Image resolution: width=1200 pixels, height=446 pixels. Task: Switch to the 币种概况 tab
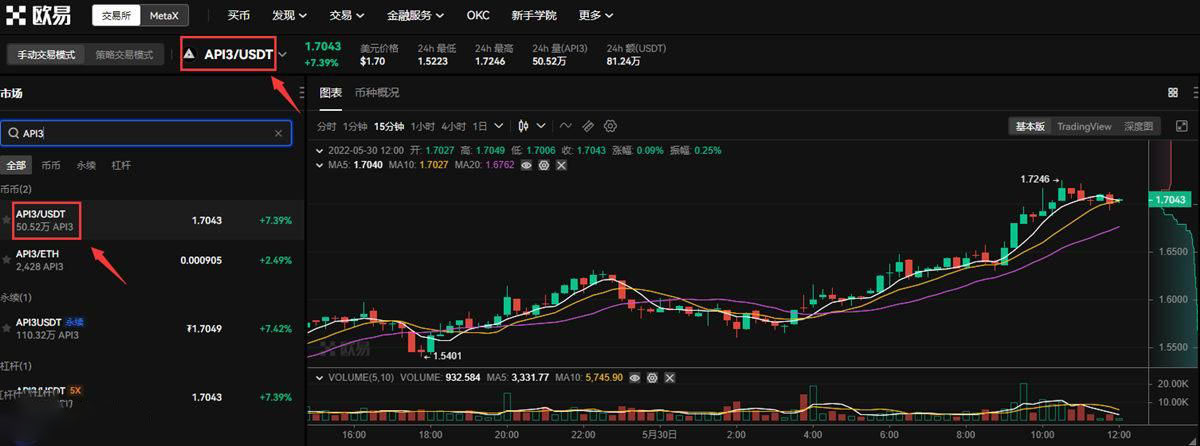(377, 93)
